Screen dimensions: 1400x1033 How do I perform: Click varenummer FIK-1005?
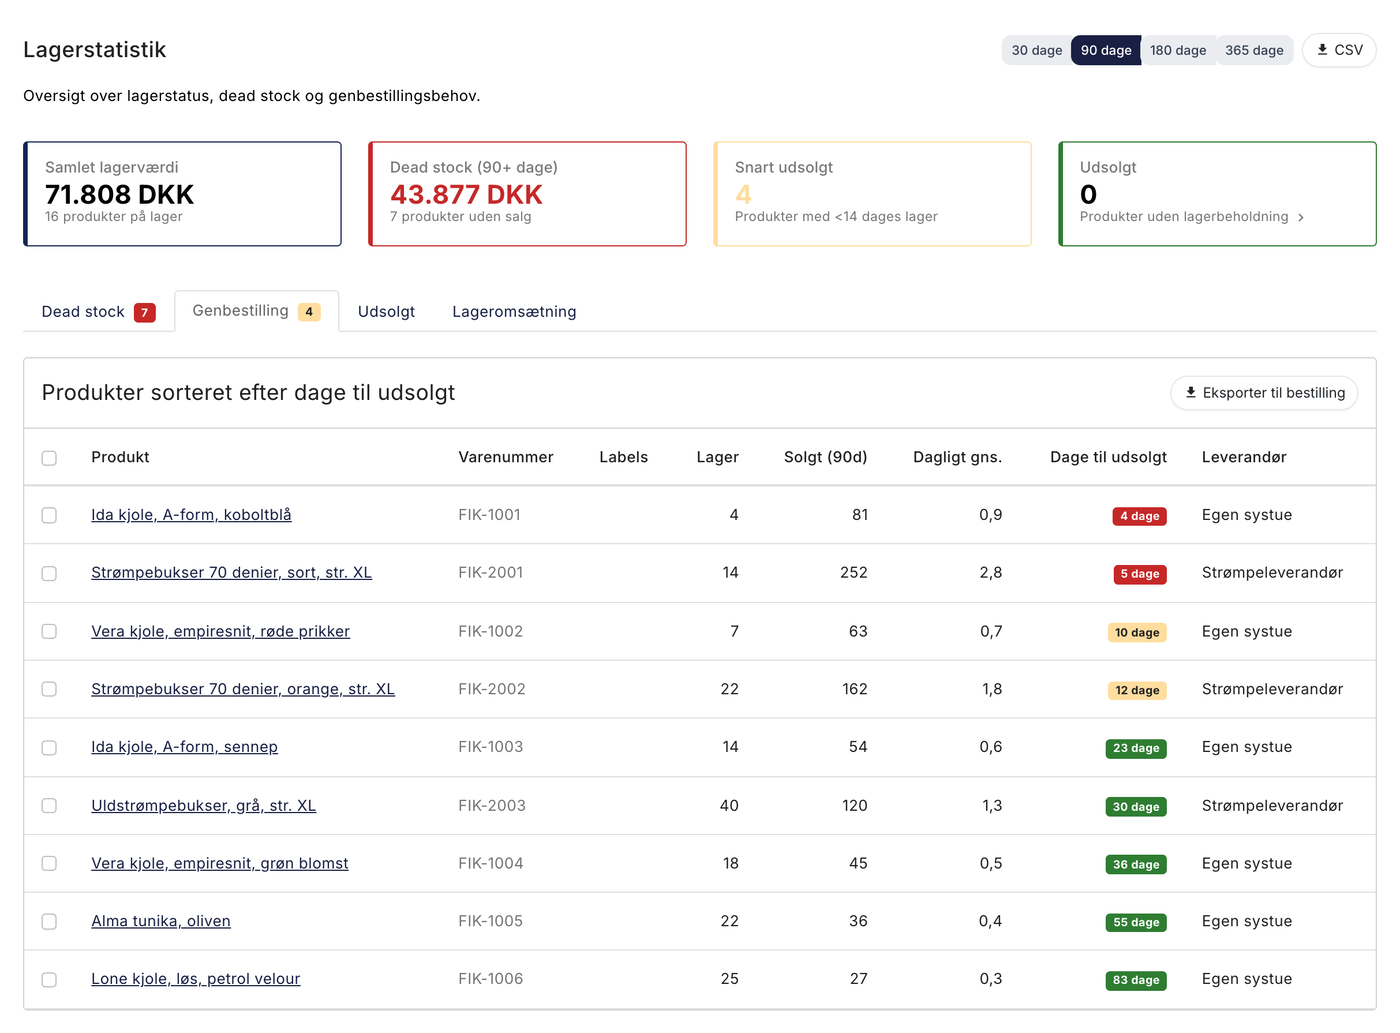pos(490,921)
